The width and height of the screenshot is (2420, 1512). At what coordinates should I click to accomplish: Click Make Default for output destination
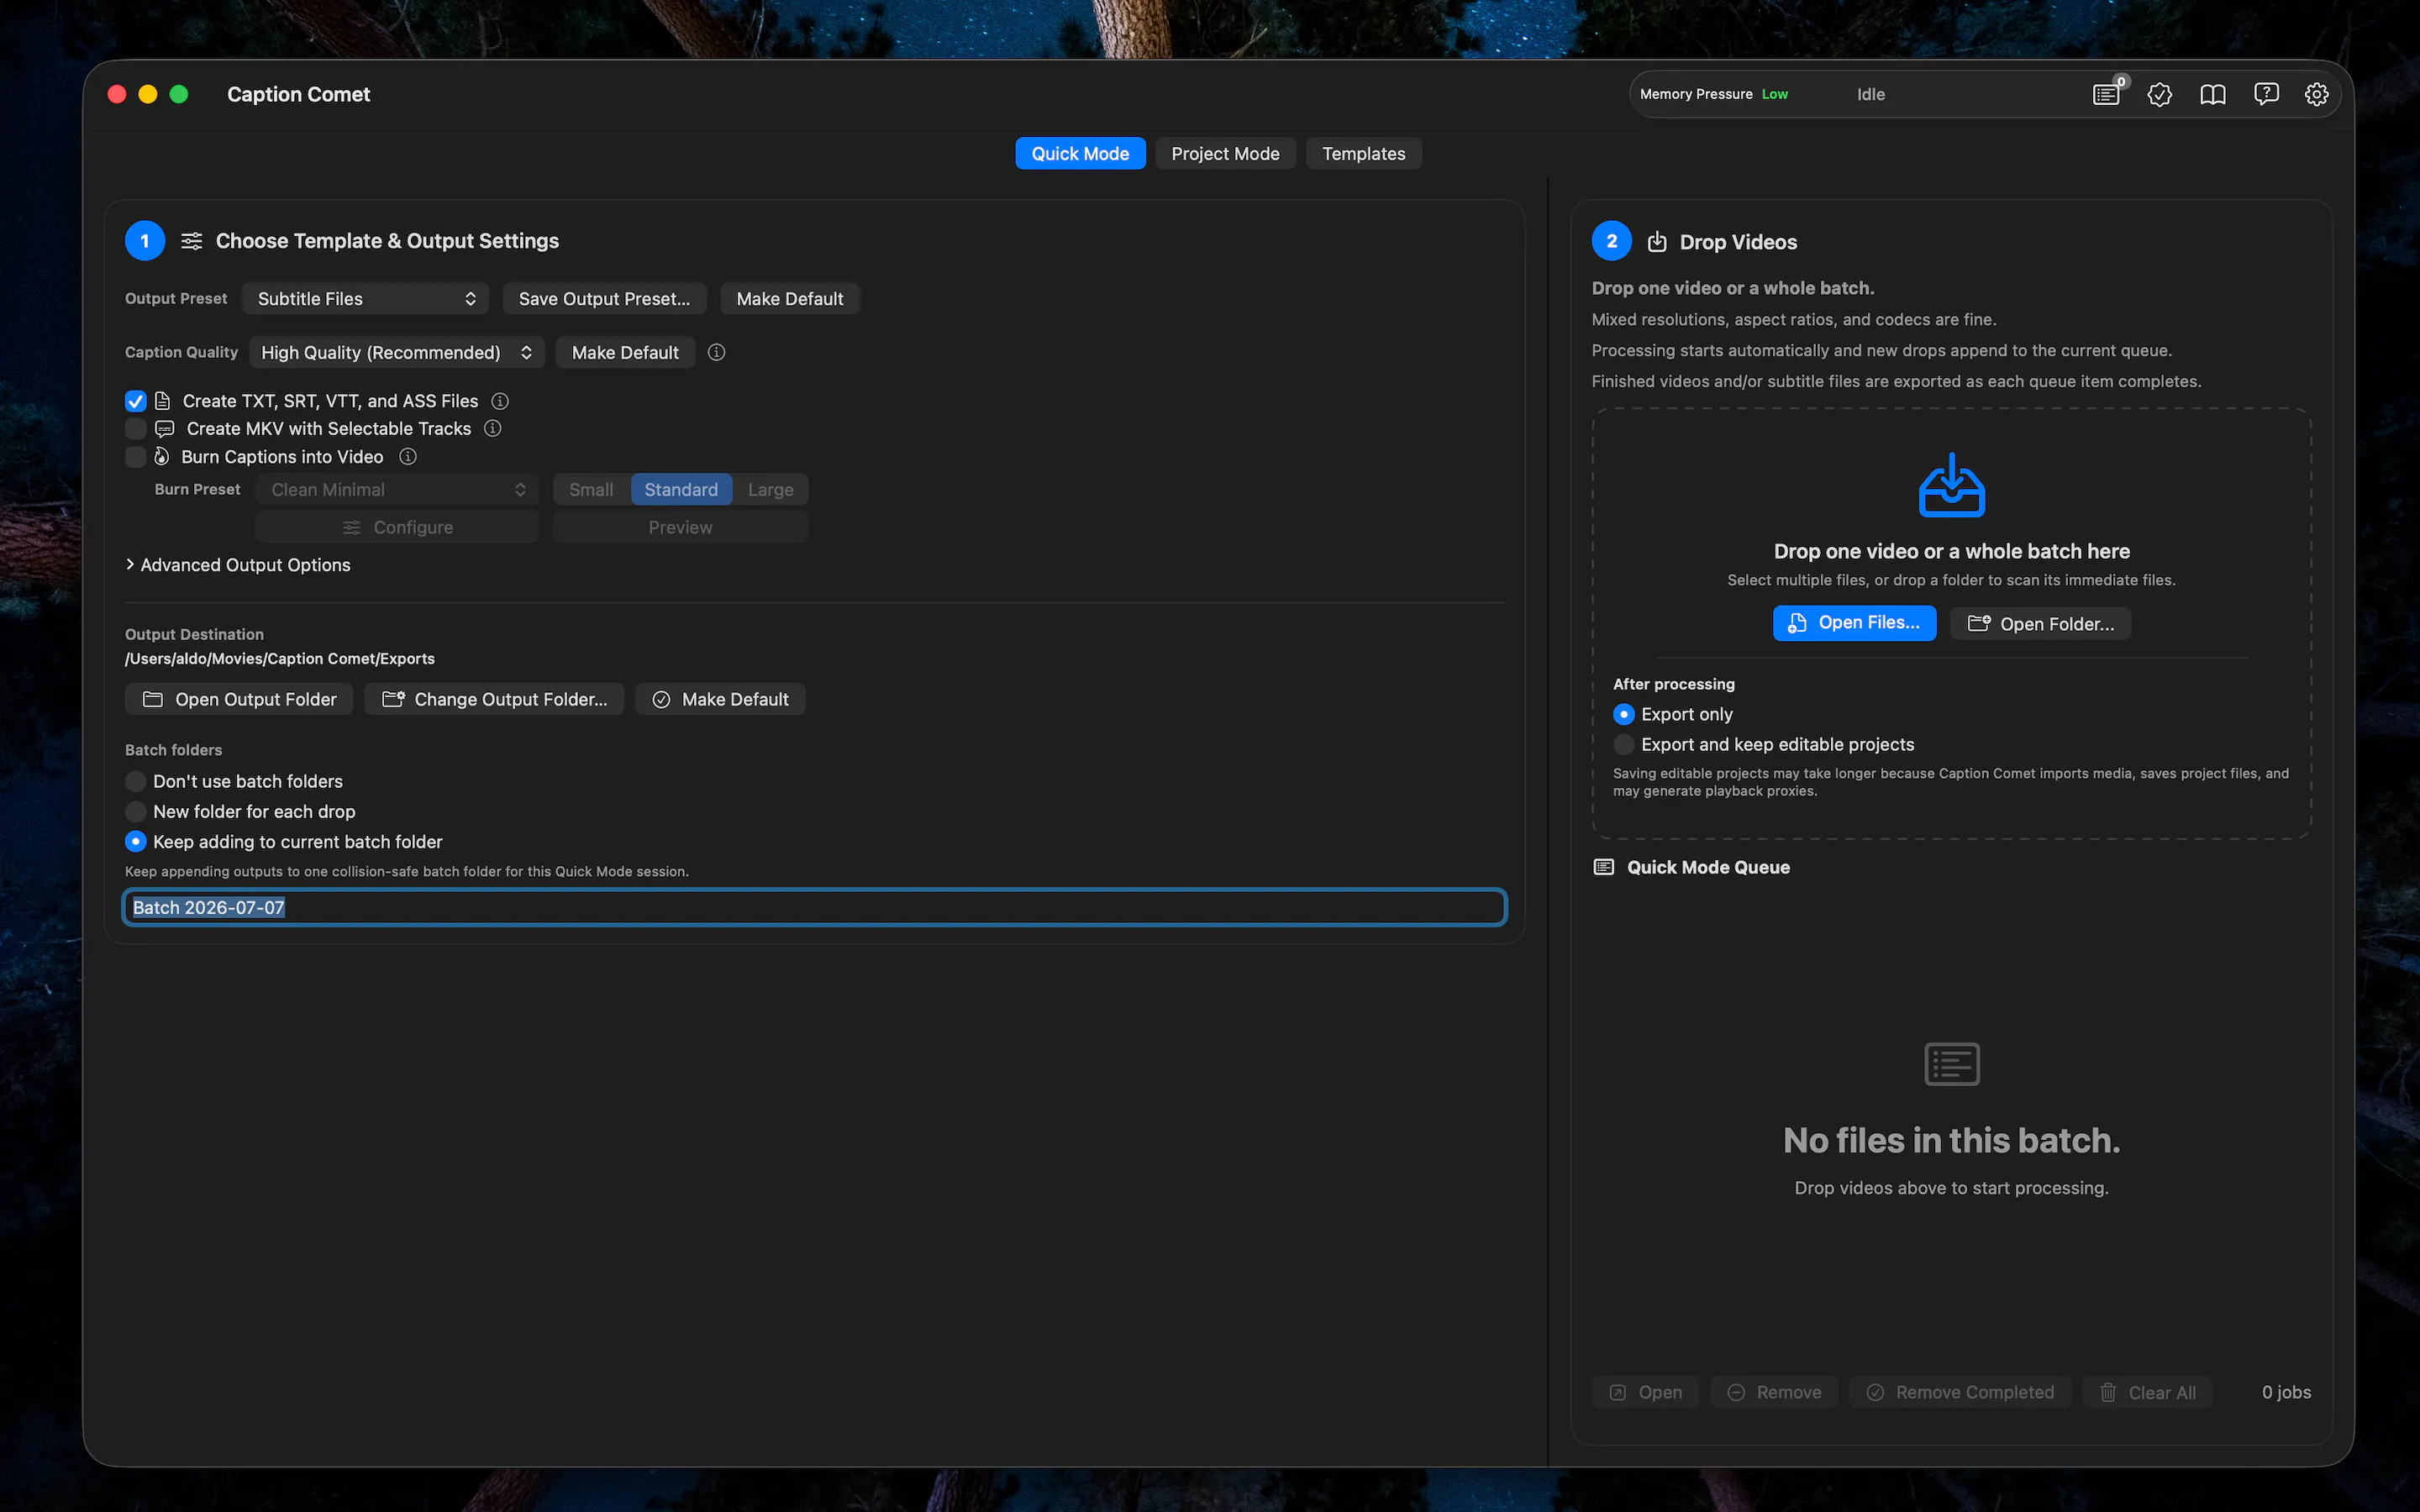(x=720, y=699)
